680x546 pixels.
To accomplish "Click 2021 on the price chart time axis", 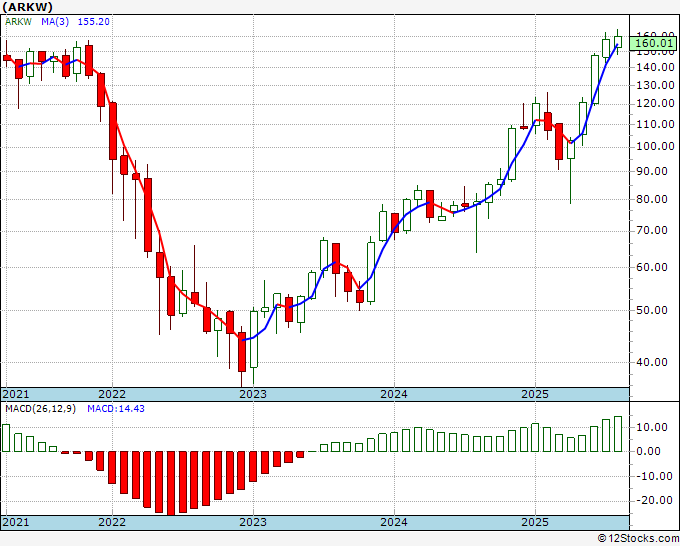I will [15, 394].
